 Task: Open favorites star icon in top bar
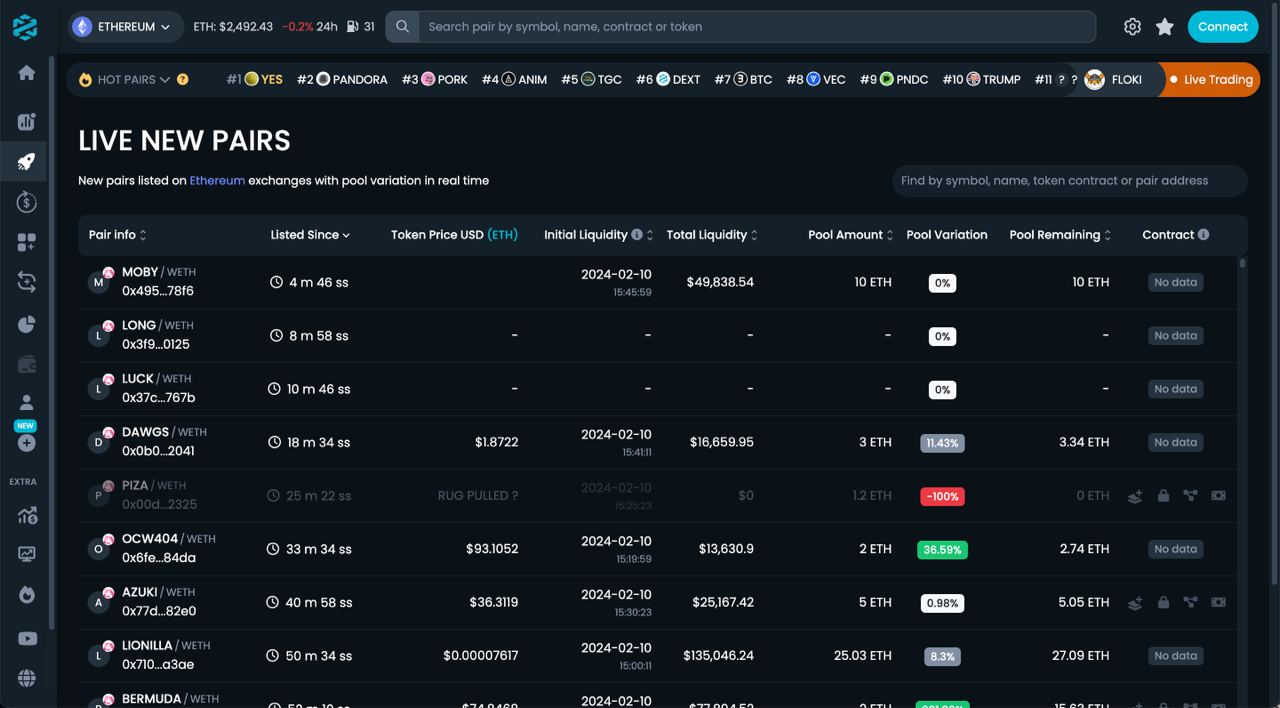coord(1165,27)
